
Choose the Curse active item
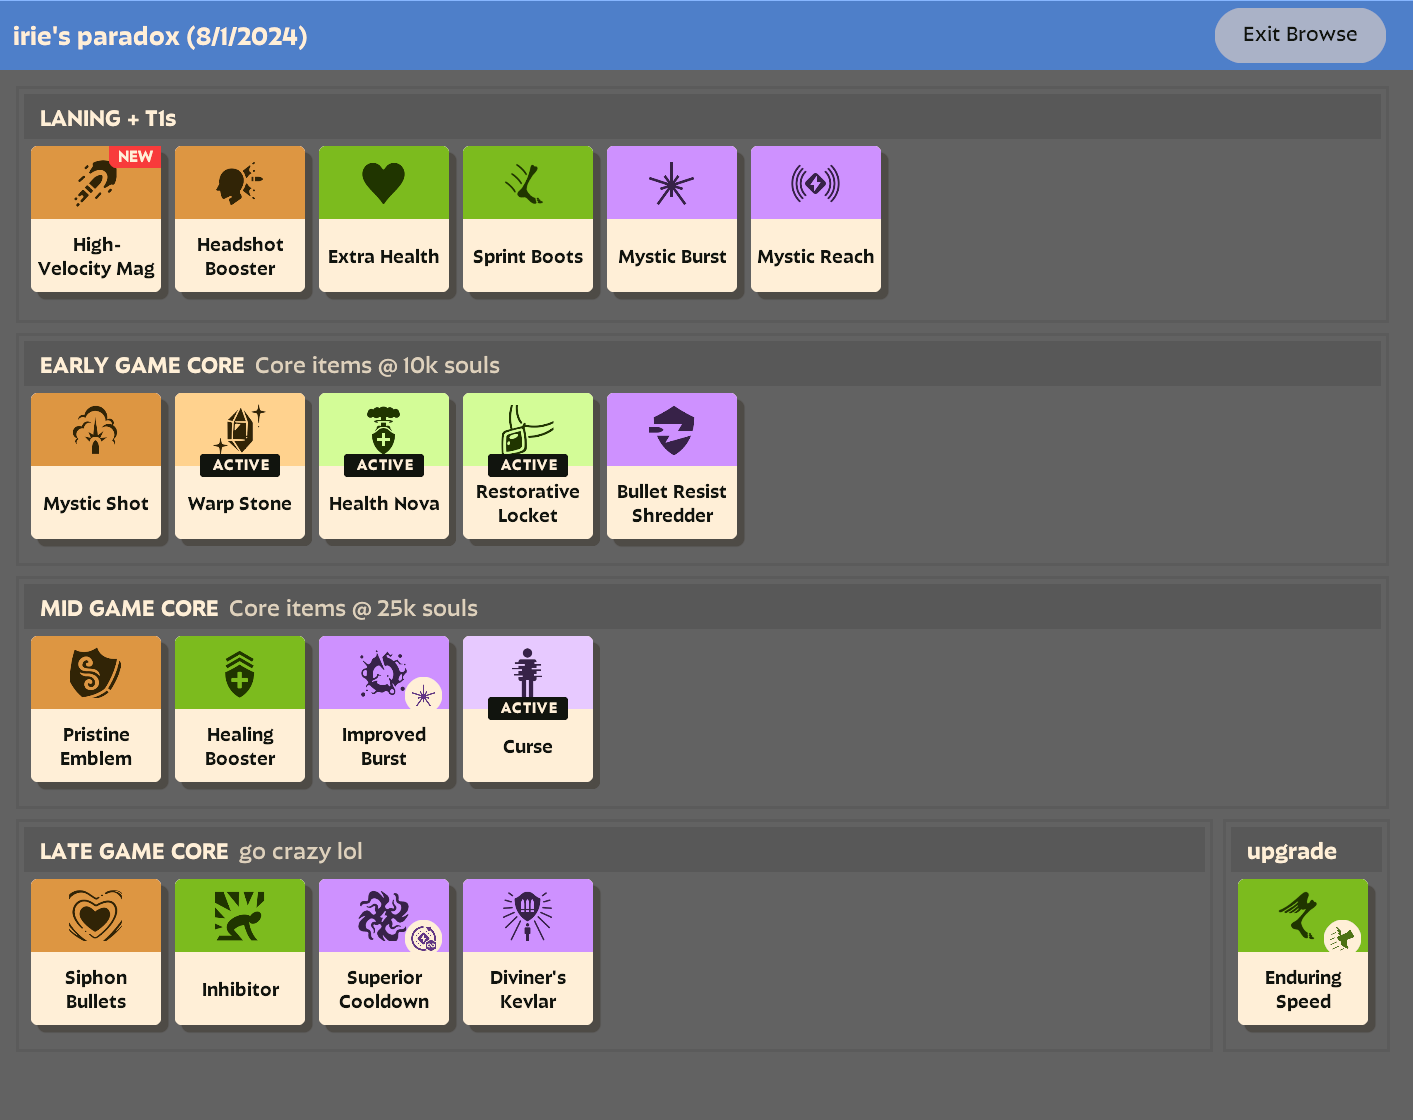[x=528, y=709]
